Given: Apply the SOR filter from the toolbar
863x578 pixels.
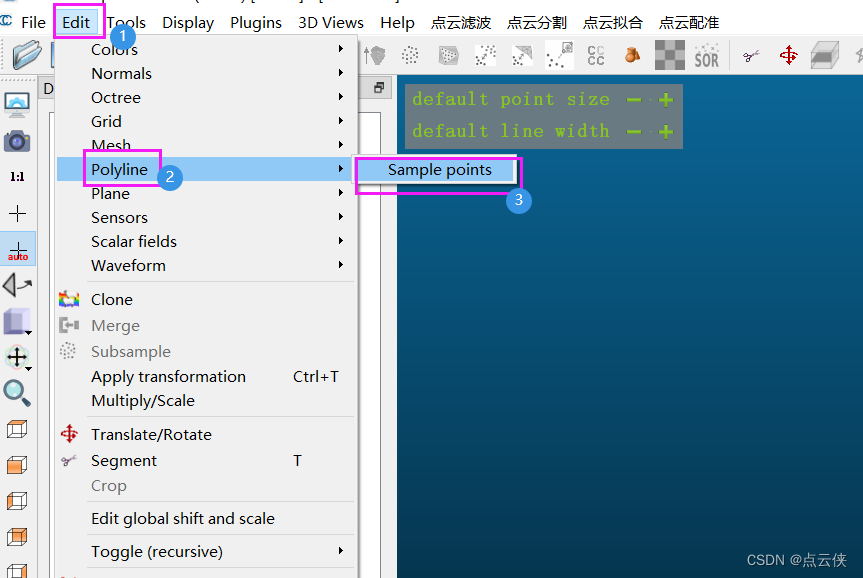Looking at the screenshot, I should [x=706, y=55].
